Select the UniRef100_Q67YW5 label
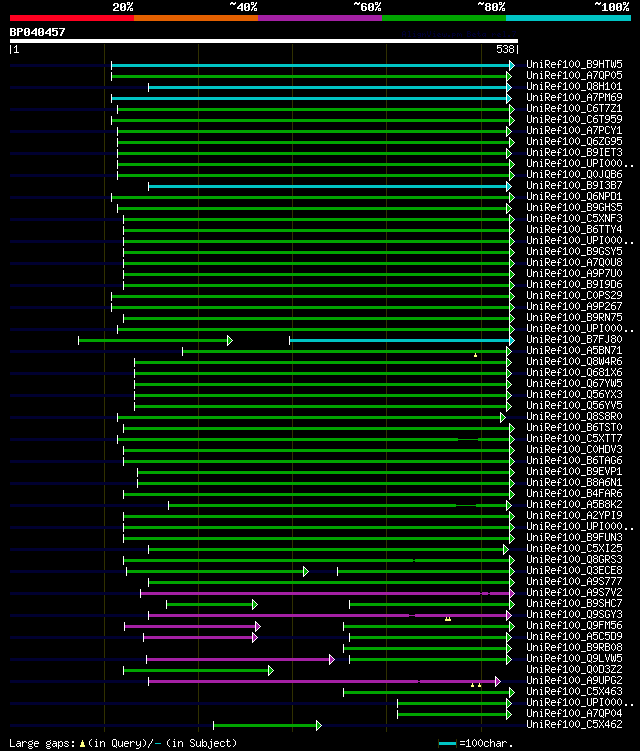This screenshot has height=751, width=640. 574,384
